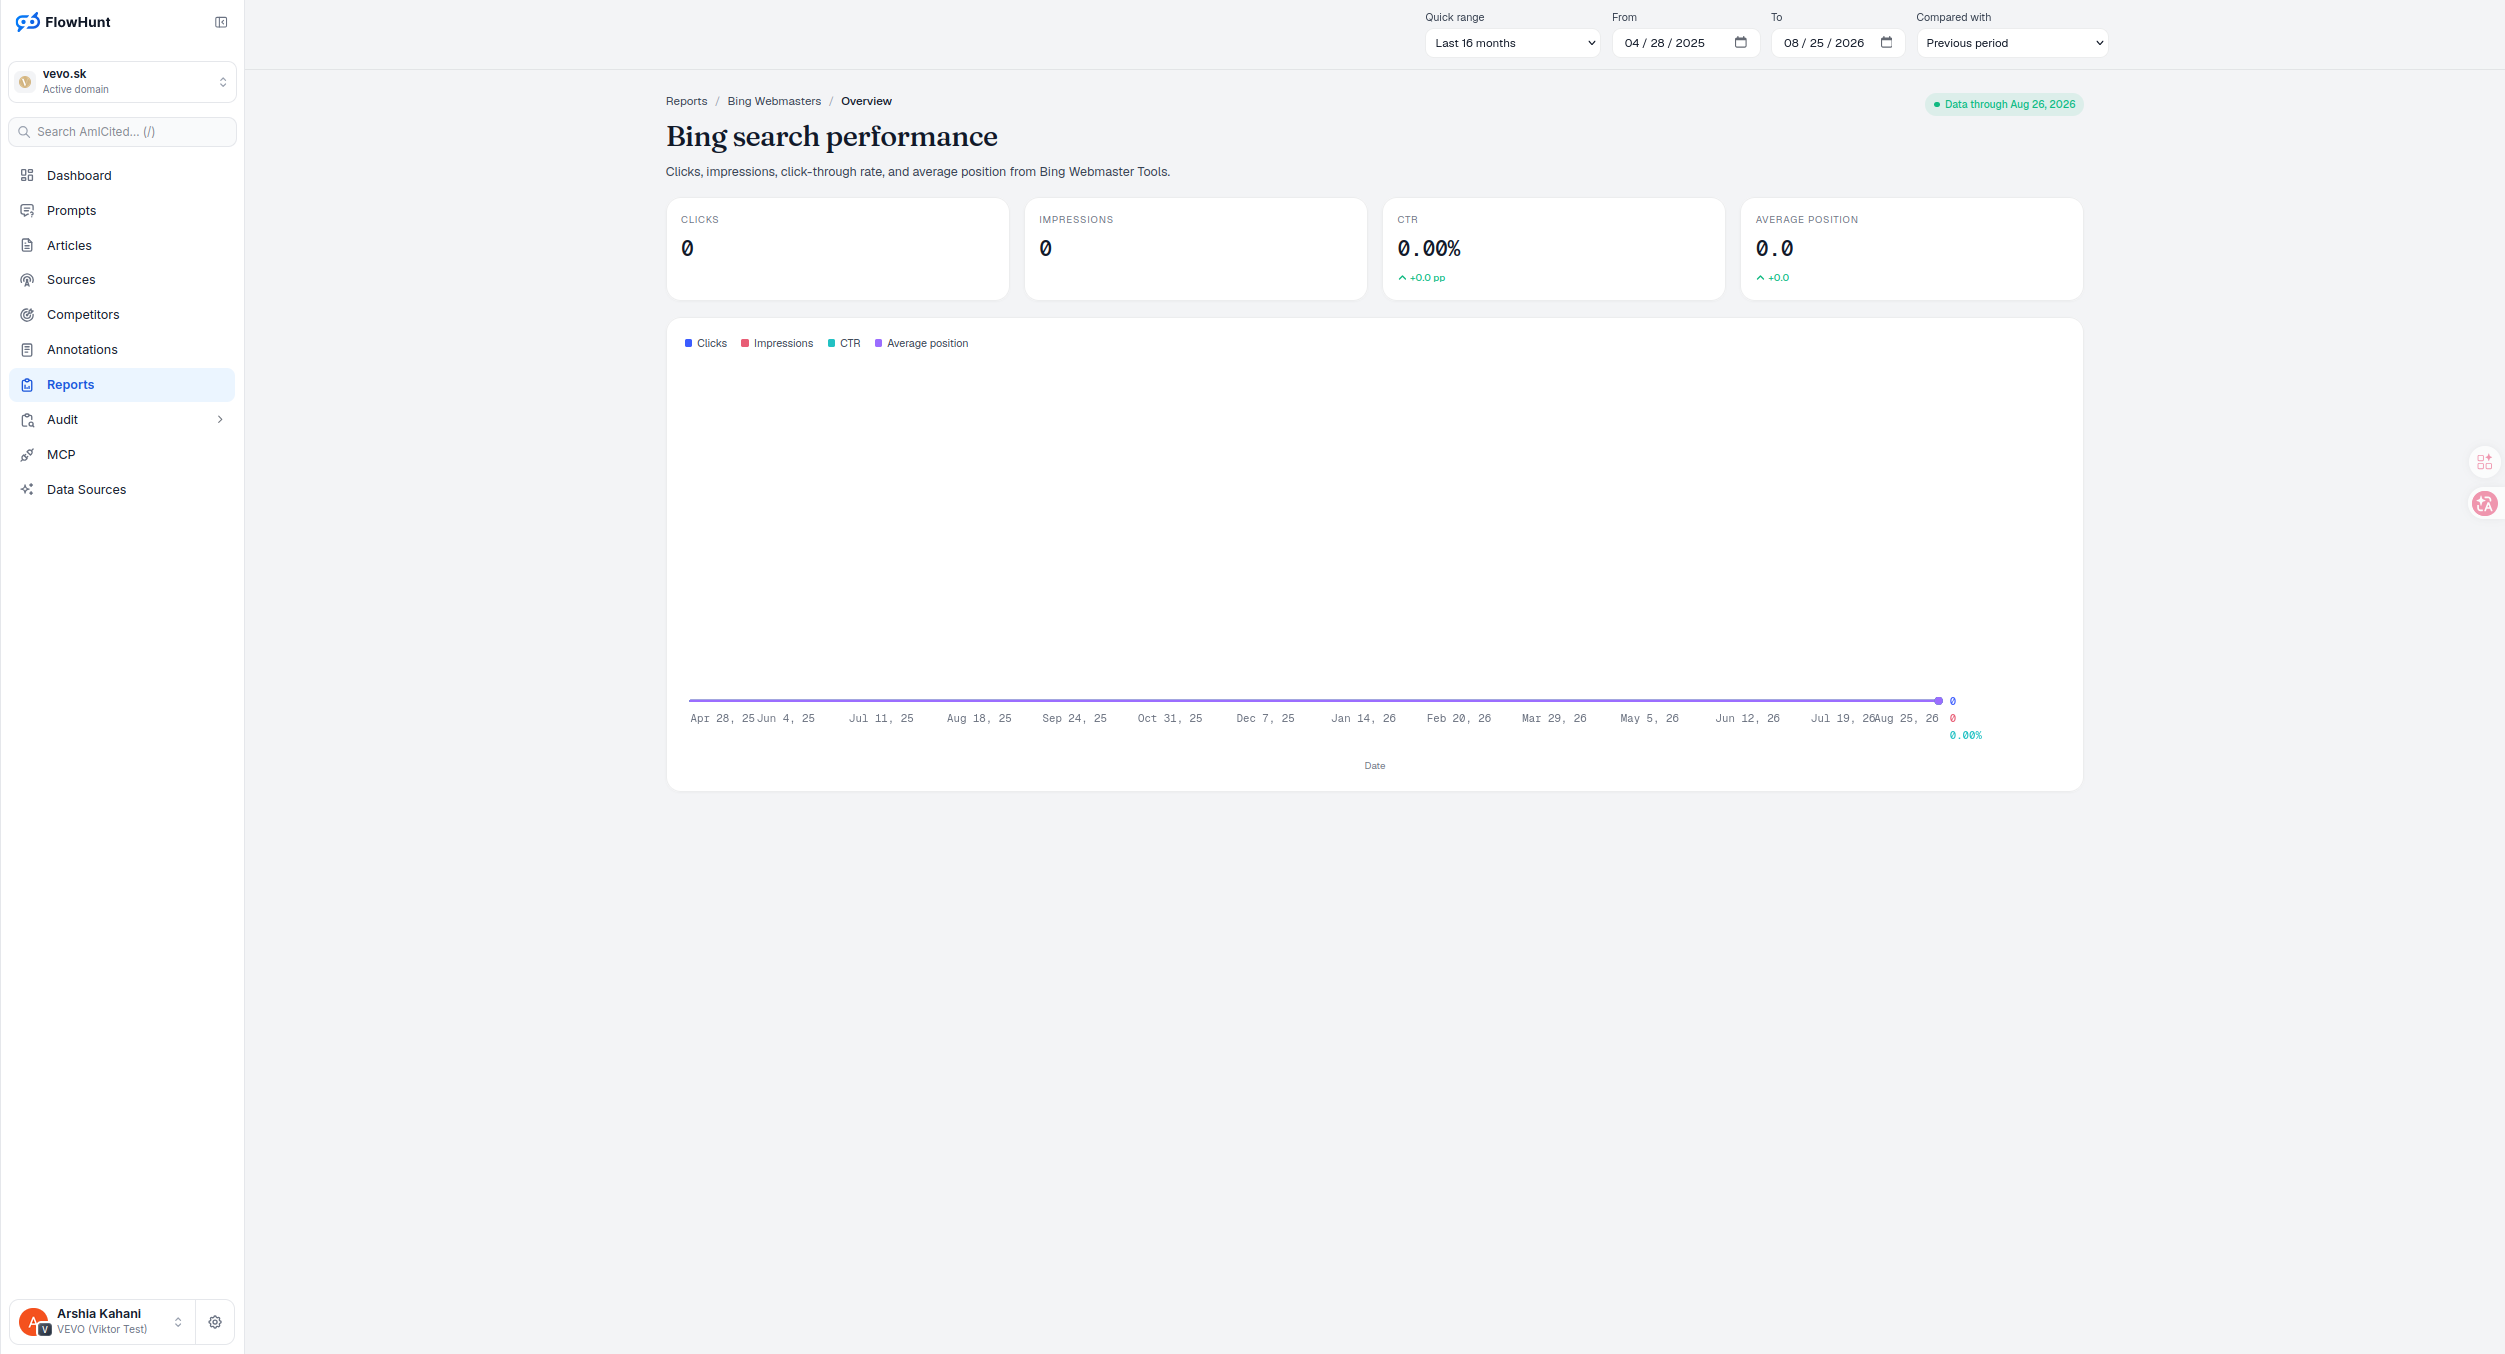The image size is (2505, 1354).
Task: Go to Data Sources page
Action: tap(122, 490)
